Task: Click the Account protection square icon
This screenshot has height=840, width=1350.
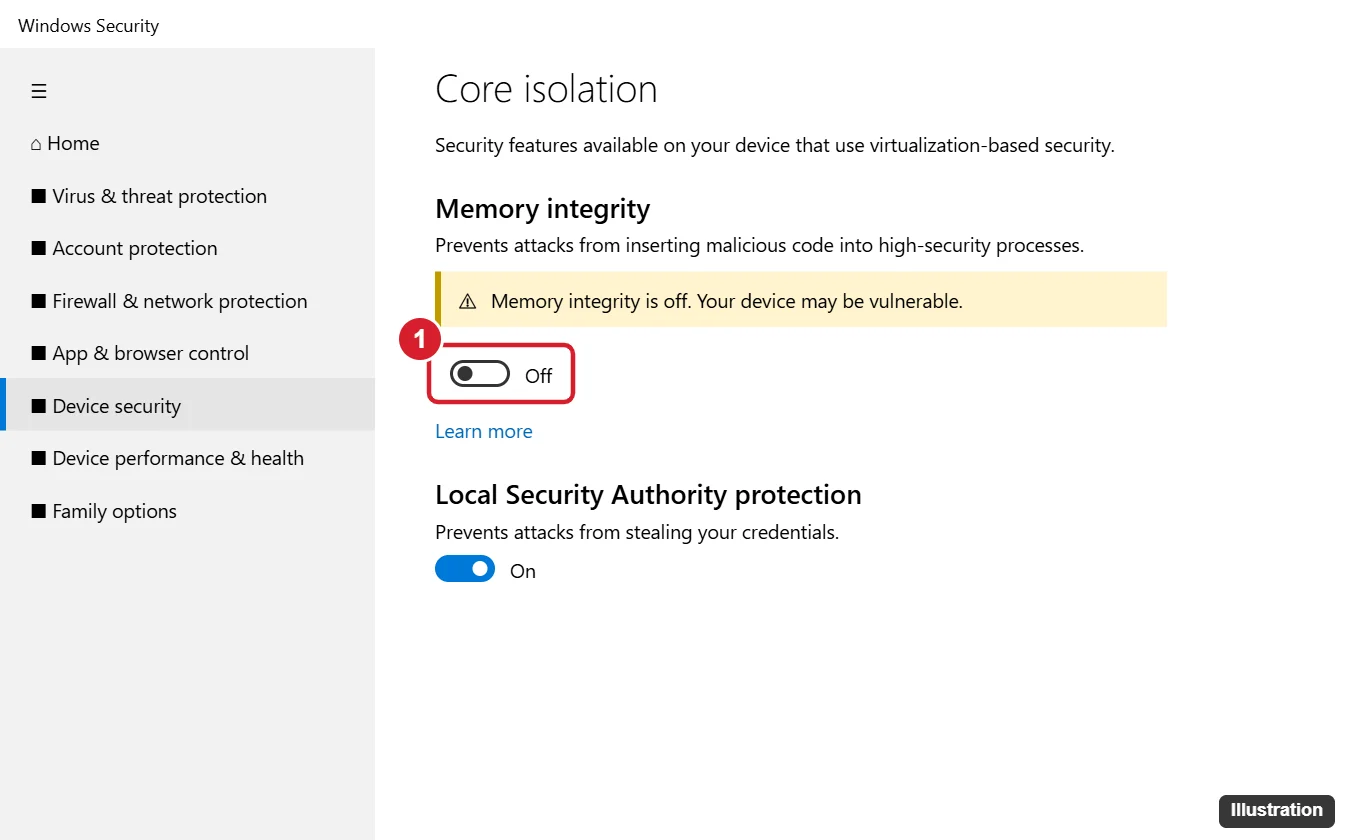Action: (x=39, y=248)
